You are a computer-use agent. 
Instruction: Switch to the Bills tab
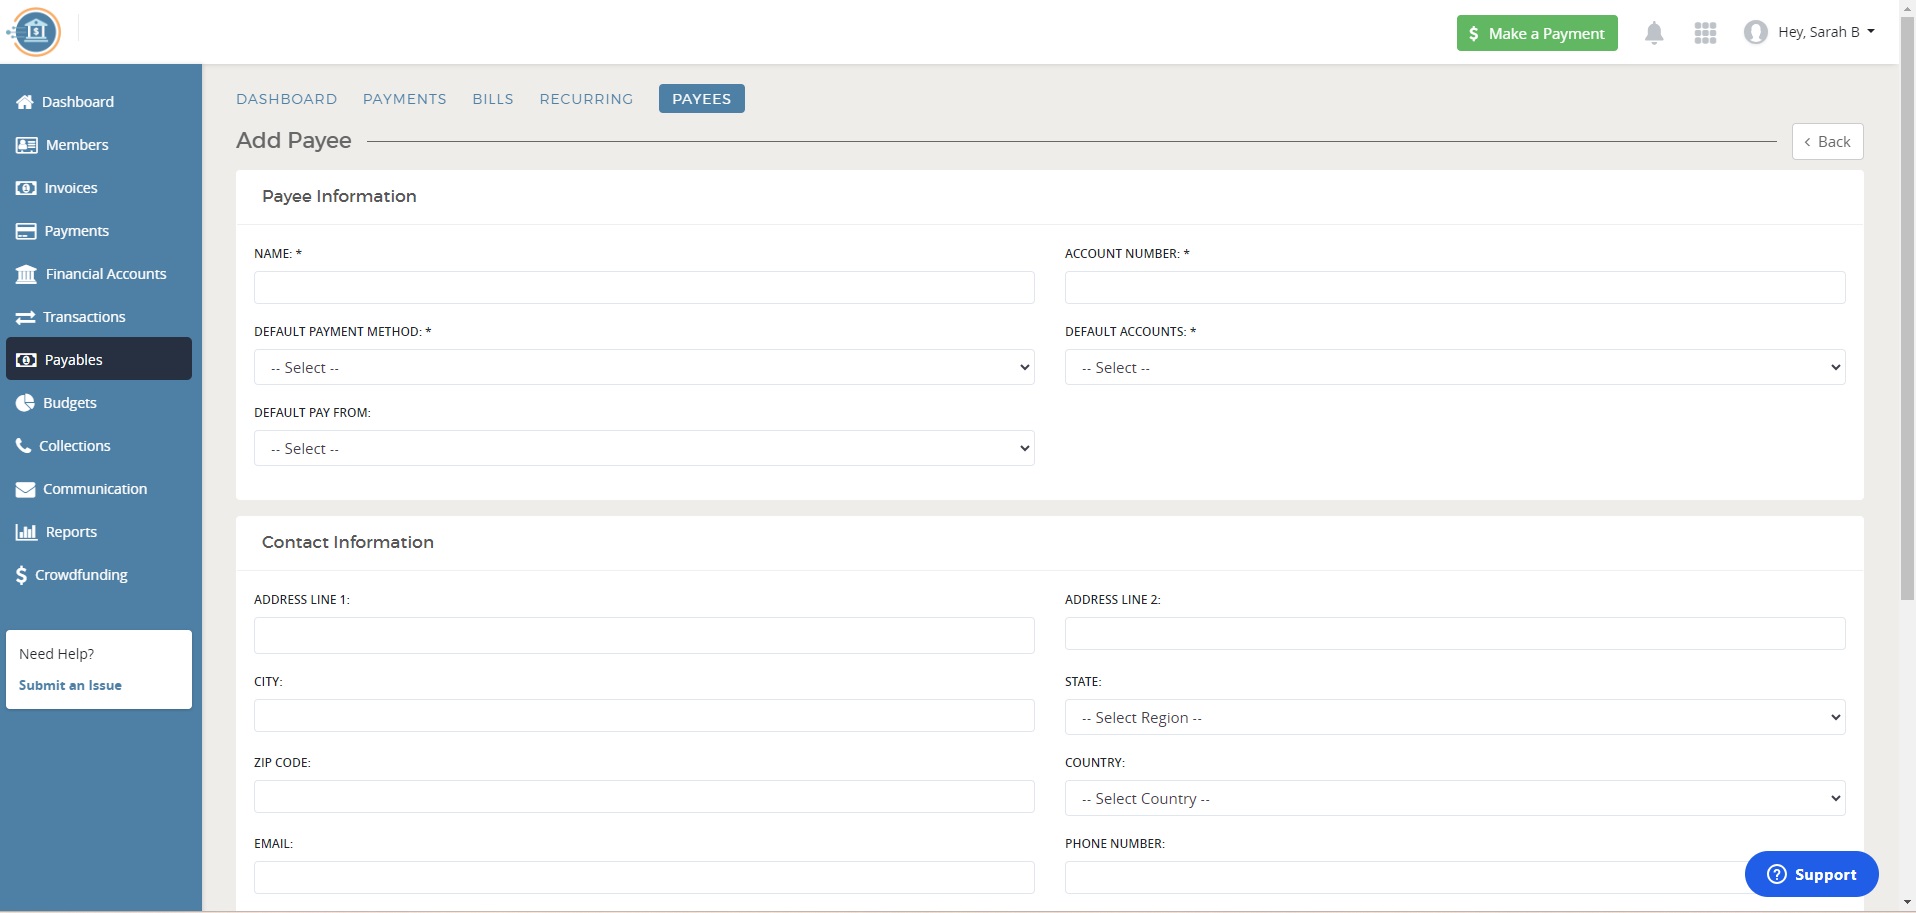click(x=493, y=99)
